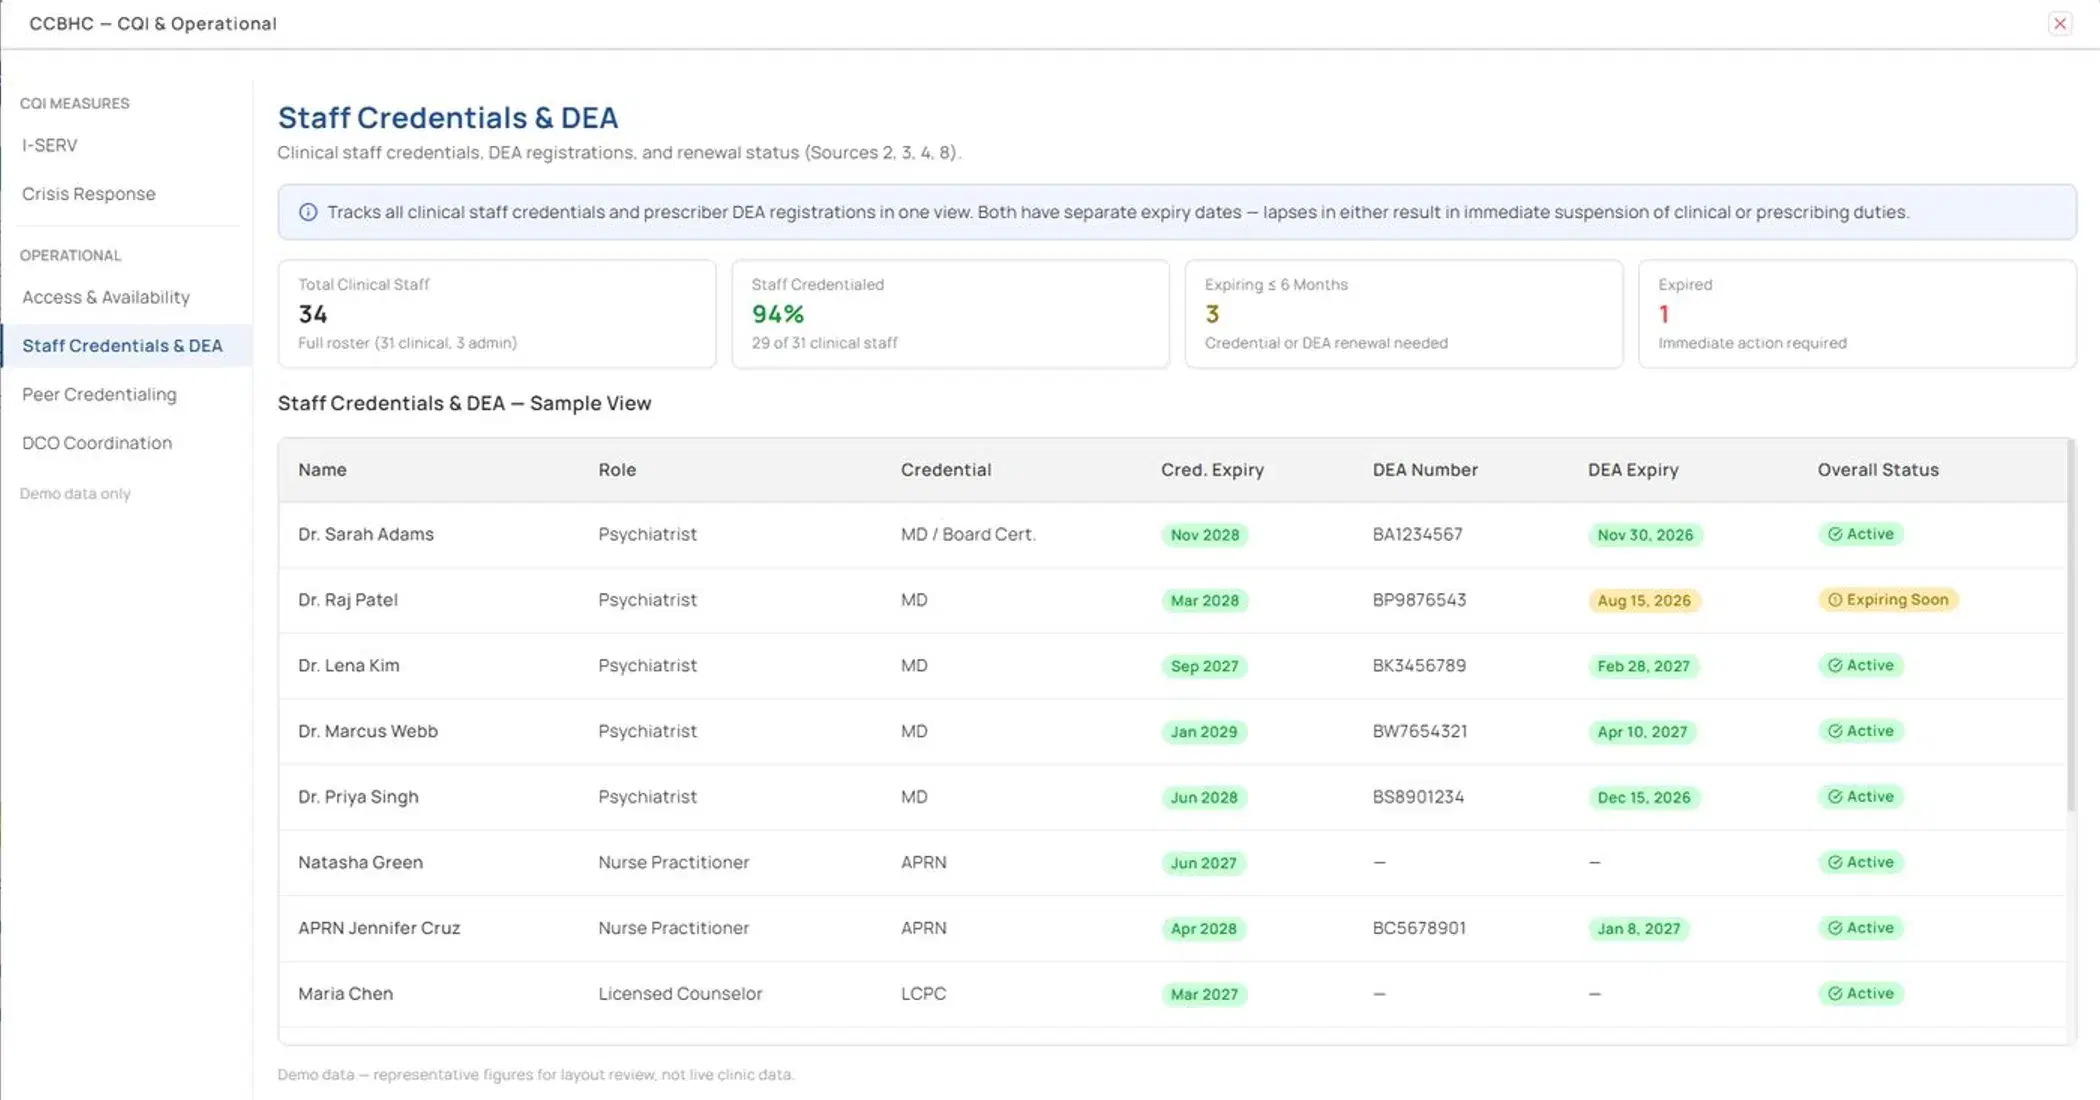Click the Total Clinical Staff card

[x=497, y=314]
